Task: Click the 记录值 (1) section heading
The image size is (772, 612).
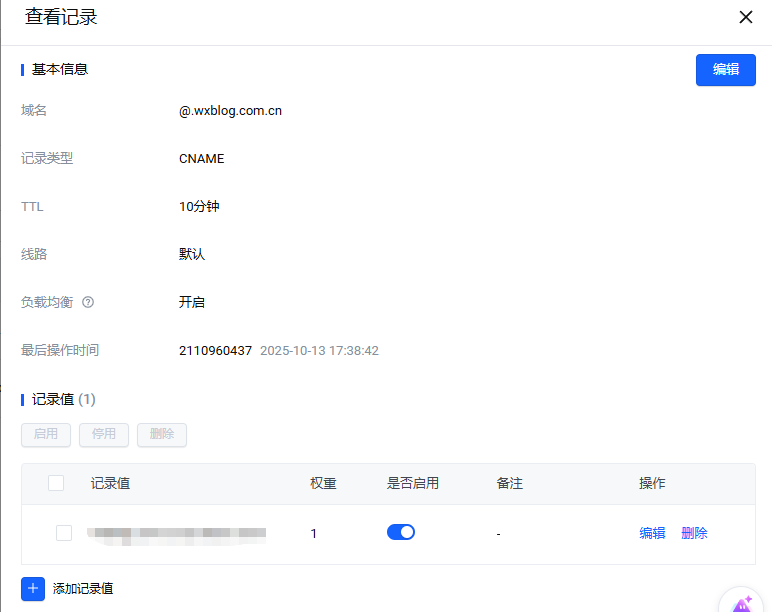Action: pyautogui.click(x=64, y=399)
